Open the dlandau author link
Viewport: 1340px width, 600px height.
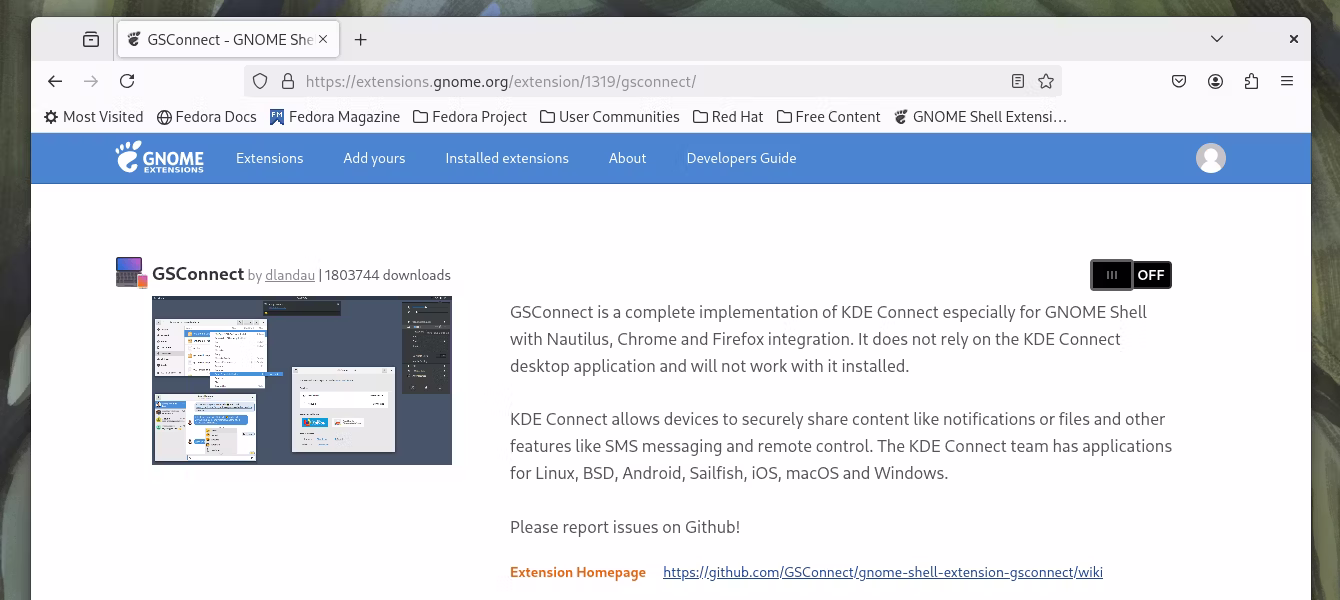(x=290, y=275)
